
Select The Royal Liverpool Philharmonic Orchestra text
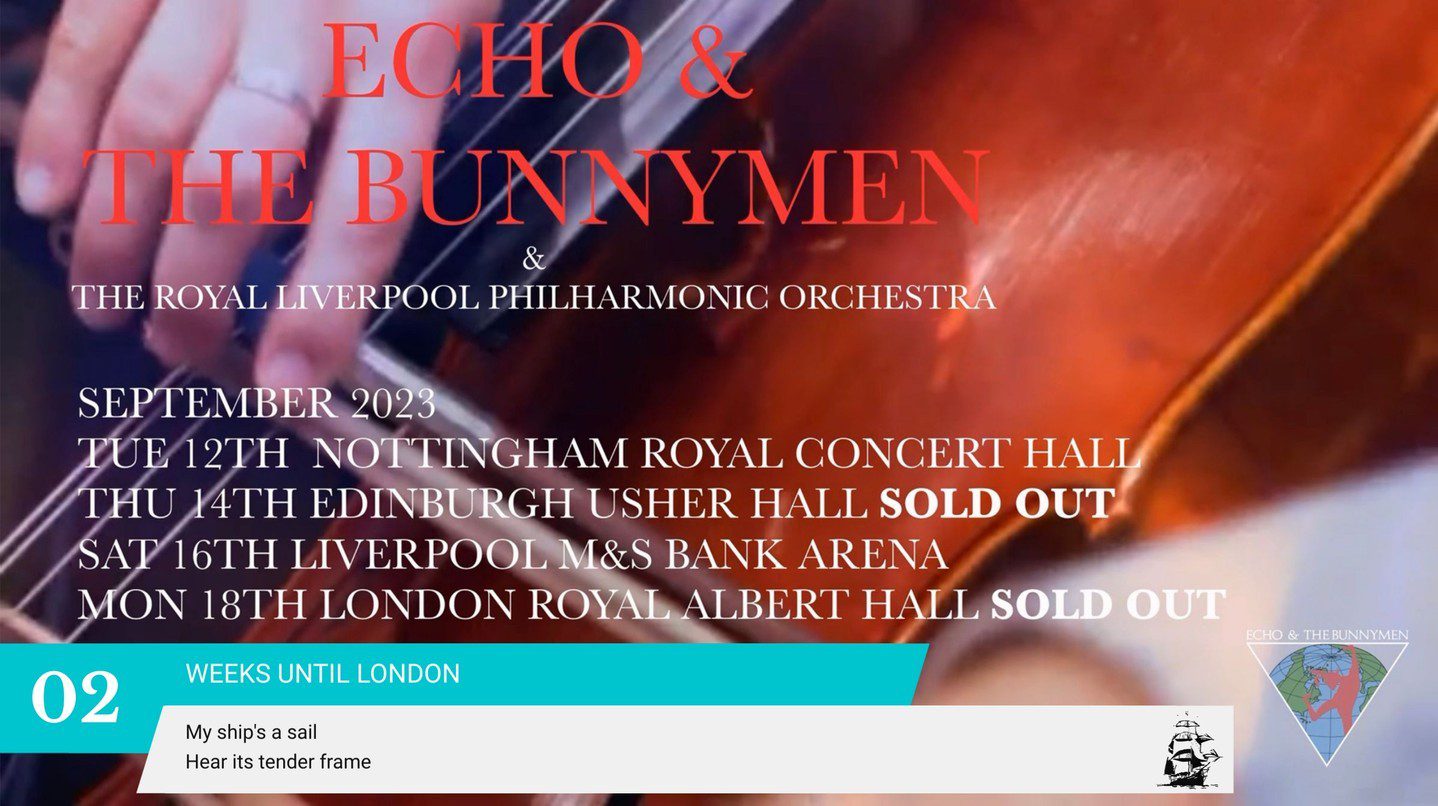click(x=533, y=298)
